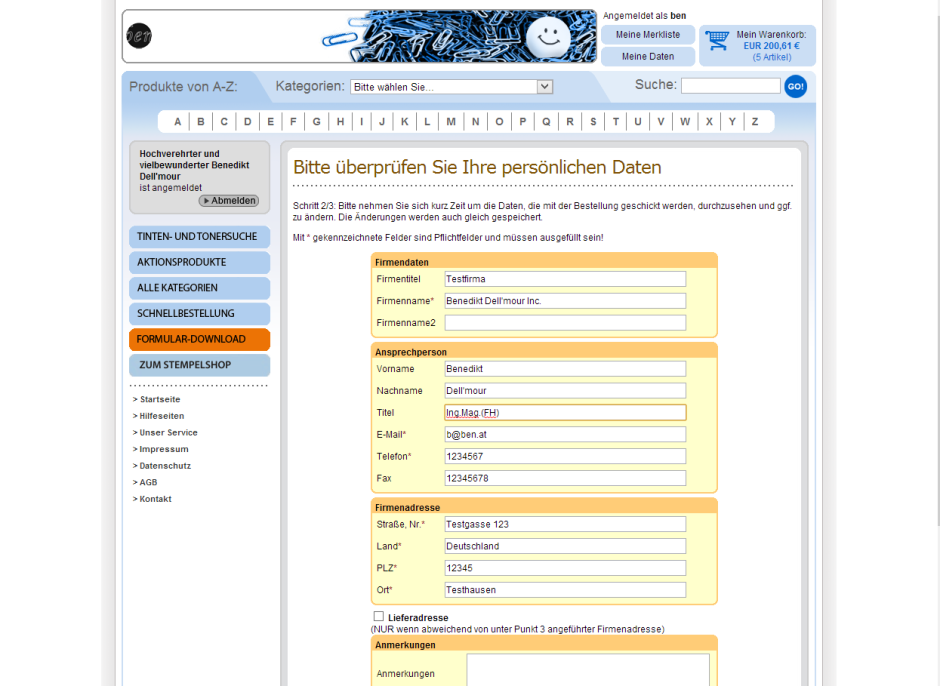Go to Zum Stempelshop
The width and height of the screenshot is (940, 686).
(200, 365)
